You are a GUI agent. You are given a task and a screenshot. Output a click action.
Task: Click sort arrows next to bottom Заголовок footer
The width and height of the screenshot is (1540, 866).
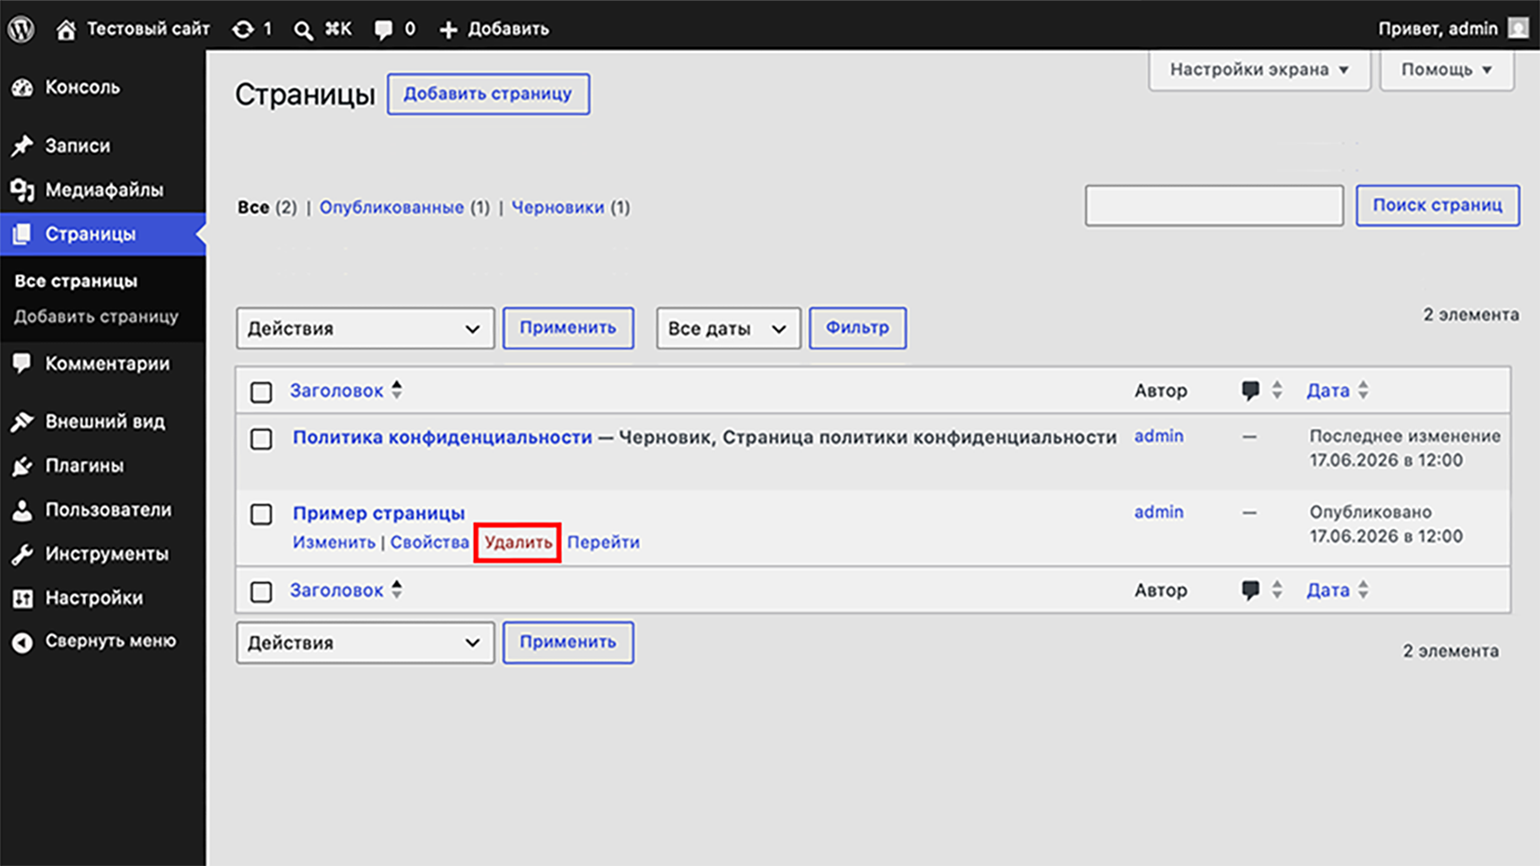(x=397, y=590)
